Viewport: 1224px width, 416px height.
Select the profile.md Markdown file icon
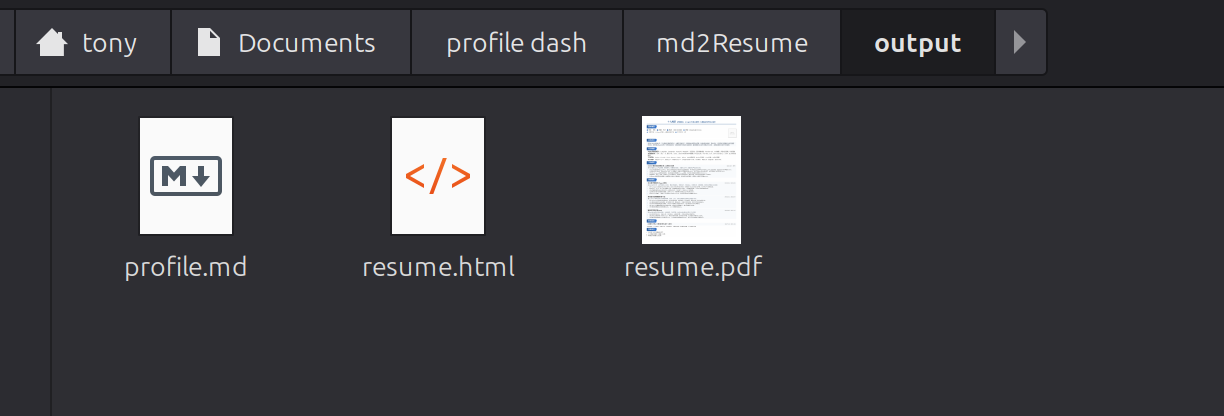click(x=186, y=176)
